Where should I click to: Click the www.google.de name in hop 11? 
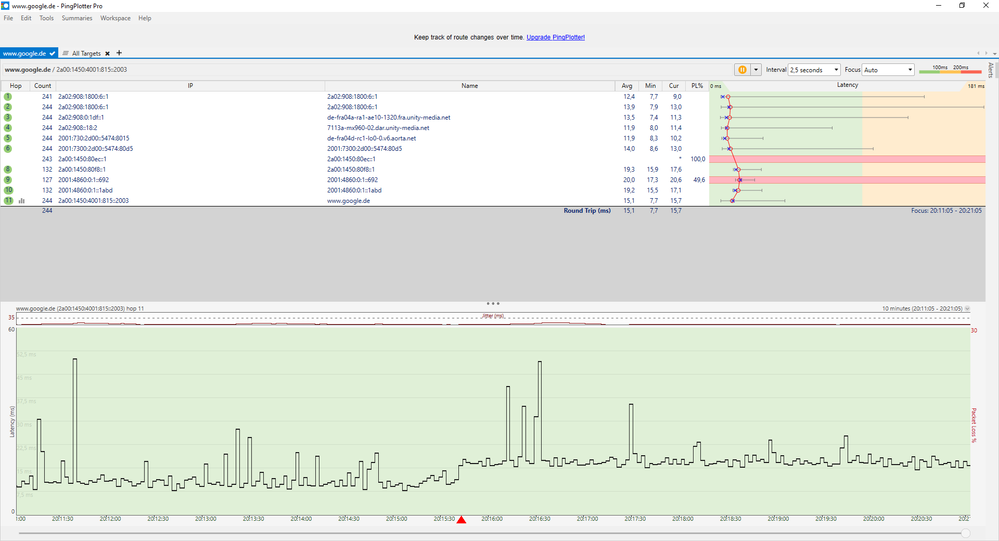coord(349,201)
